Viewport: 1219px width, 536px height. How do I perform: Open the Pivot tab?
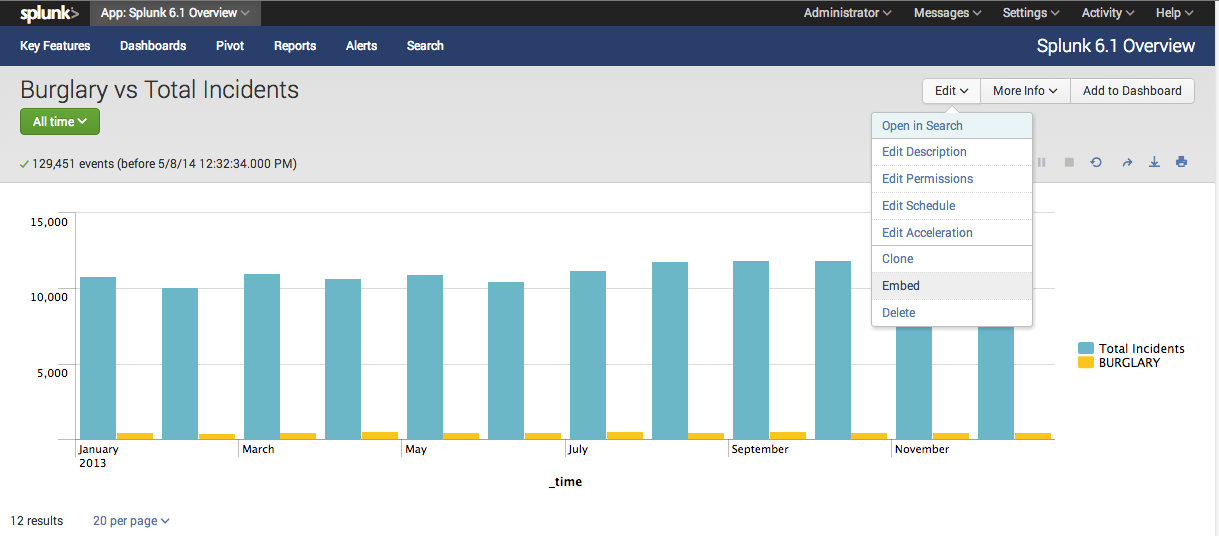pos(230,46)
